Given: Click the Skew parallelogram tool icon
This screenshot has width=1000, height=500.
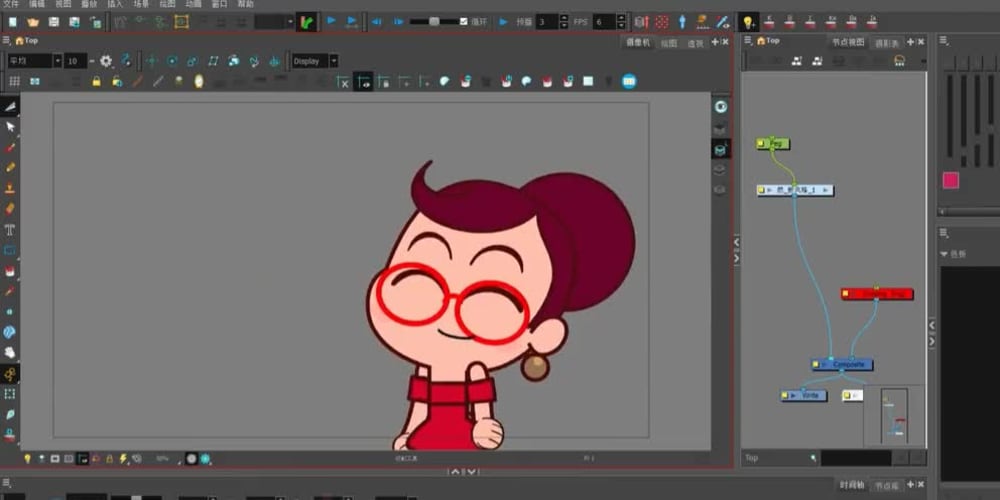Looking at the screenshot, I should point(213,61).
